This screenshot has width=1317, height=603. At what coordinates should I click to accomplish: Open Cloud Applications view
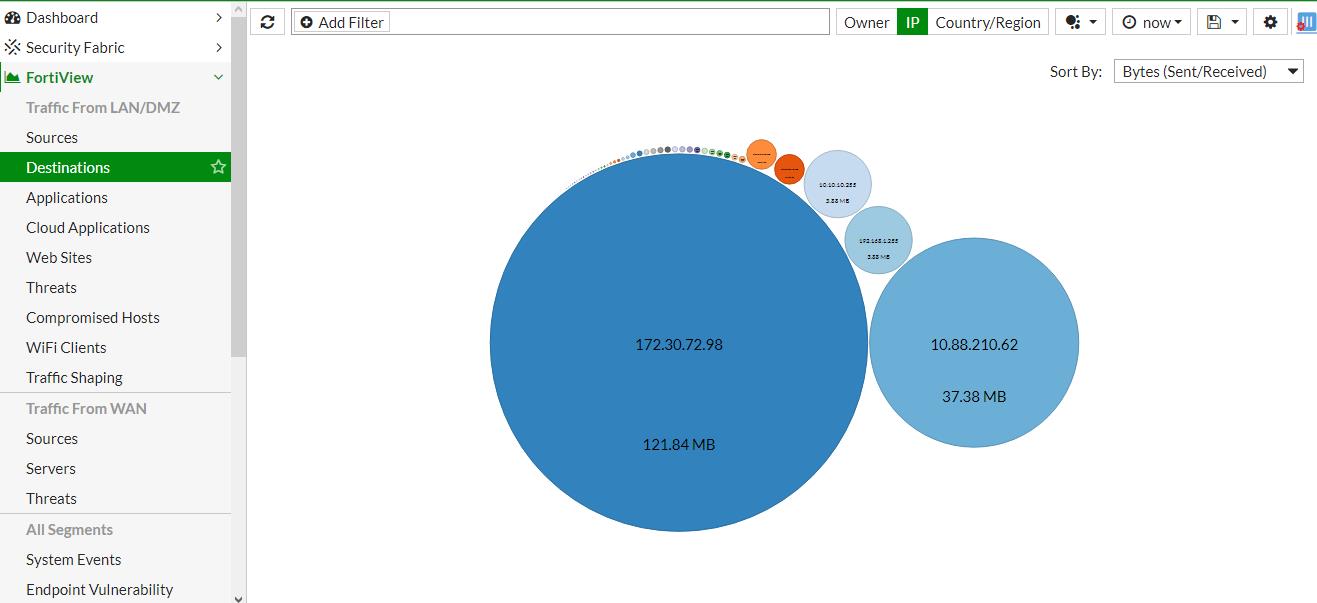coord(88,227)
